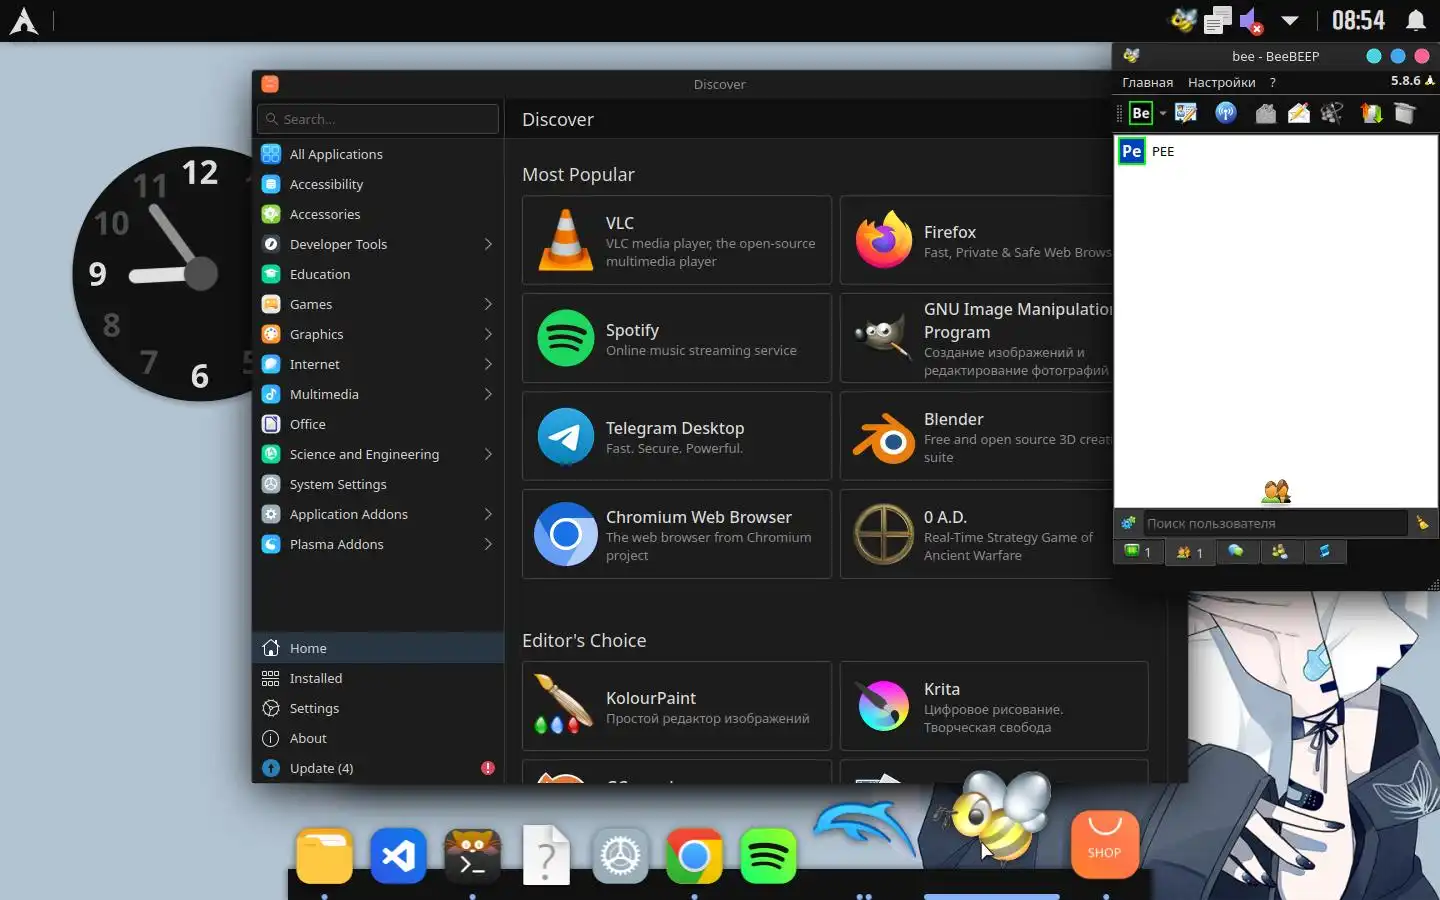The width and height of the screenshot is (1440, 900).
Task: Click the envelope with pencil icon in BeeBEEP
Action: tap(1299, 113)
